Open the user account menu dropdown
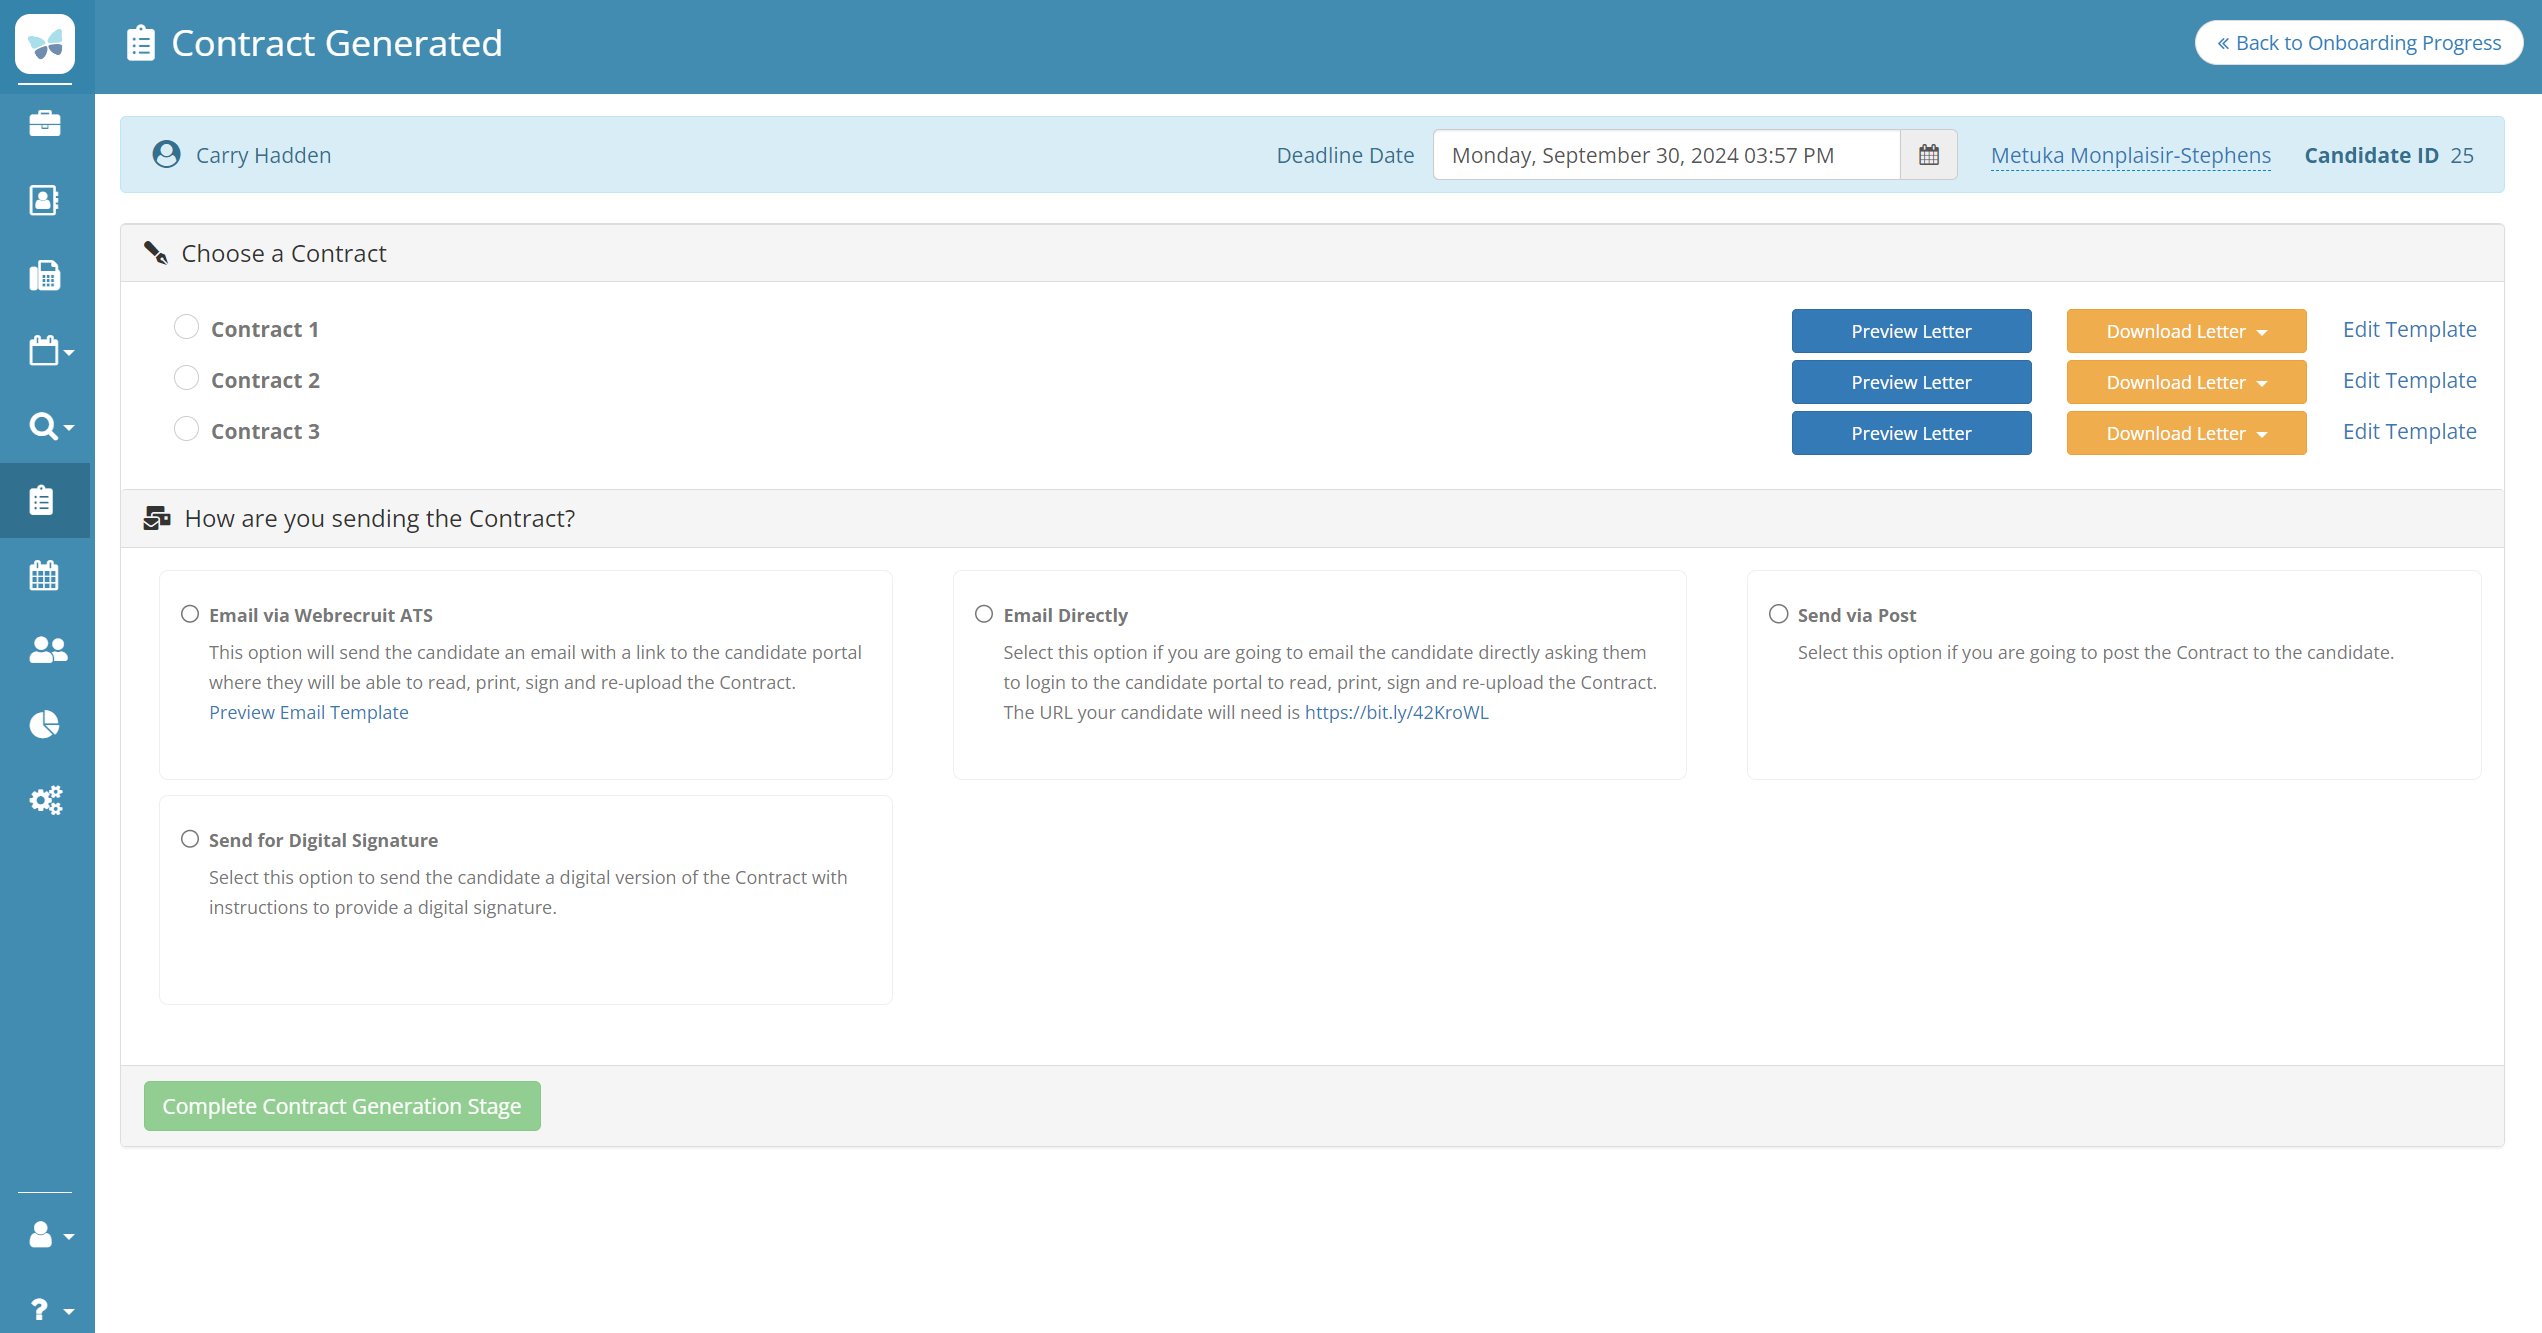Image resolution: width=2542 pixels, height=1333 pixels. (50, 1235)
